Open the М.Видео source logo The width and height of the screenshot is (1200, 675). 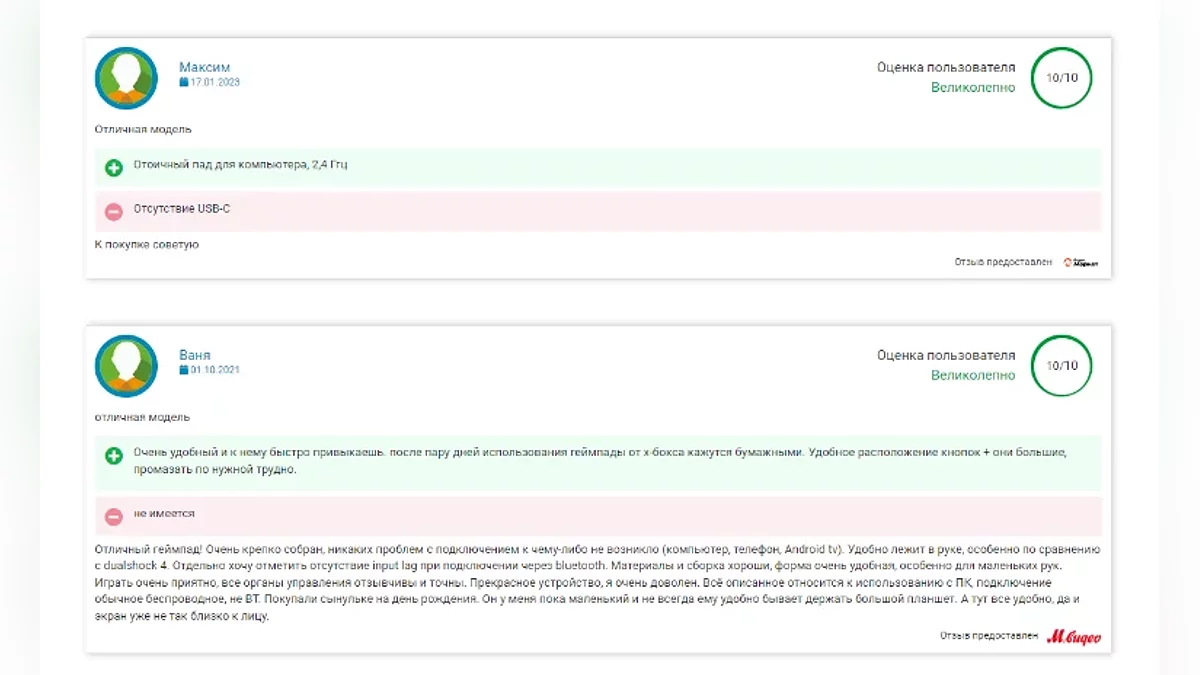click(x=1074, y=636)
